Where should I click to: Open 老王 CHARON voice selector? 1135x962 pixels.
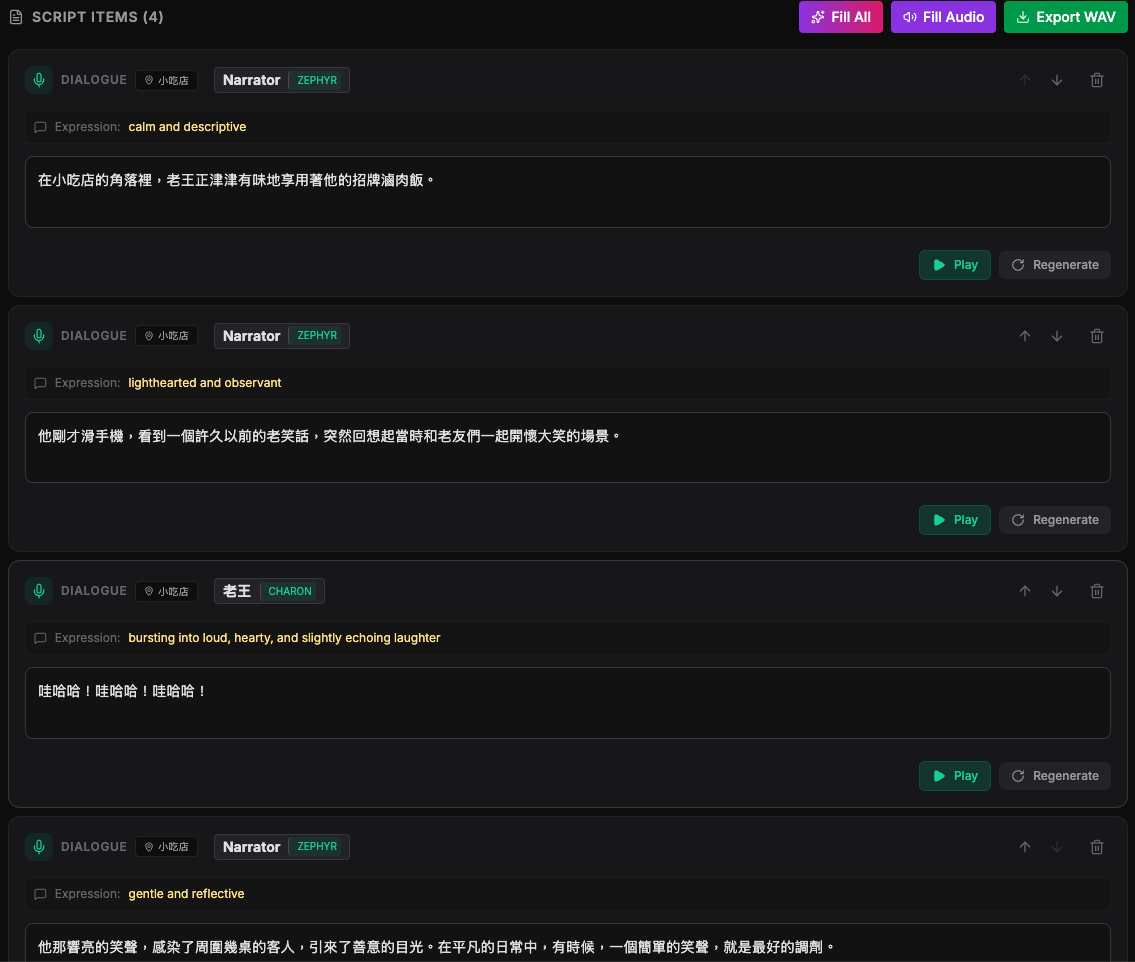269,591
